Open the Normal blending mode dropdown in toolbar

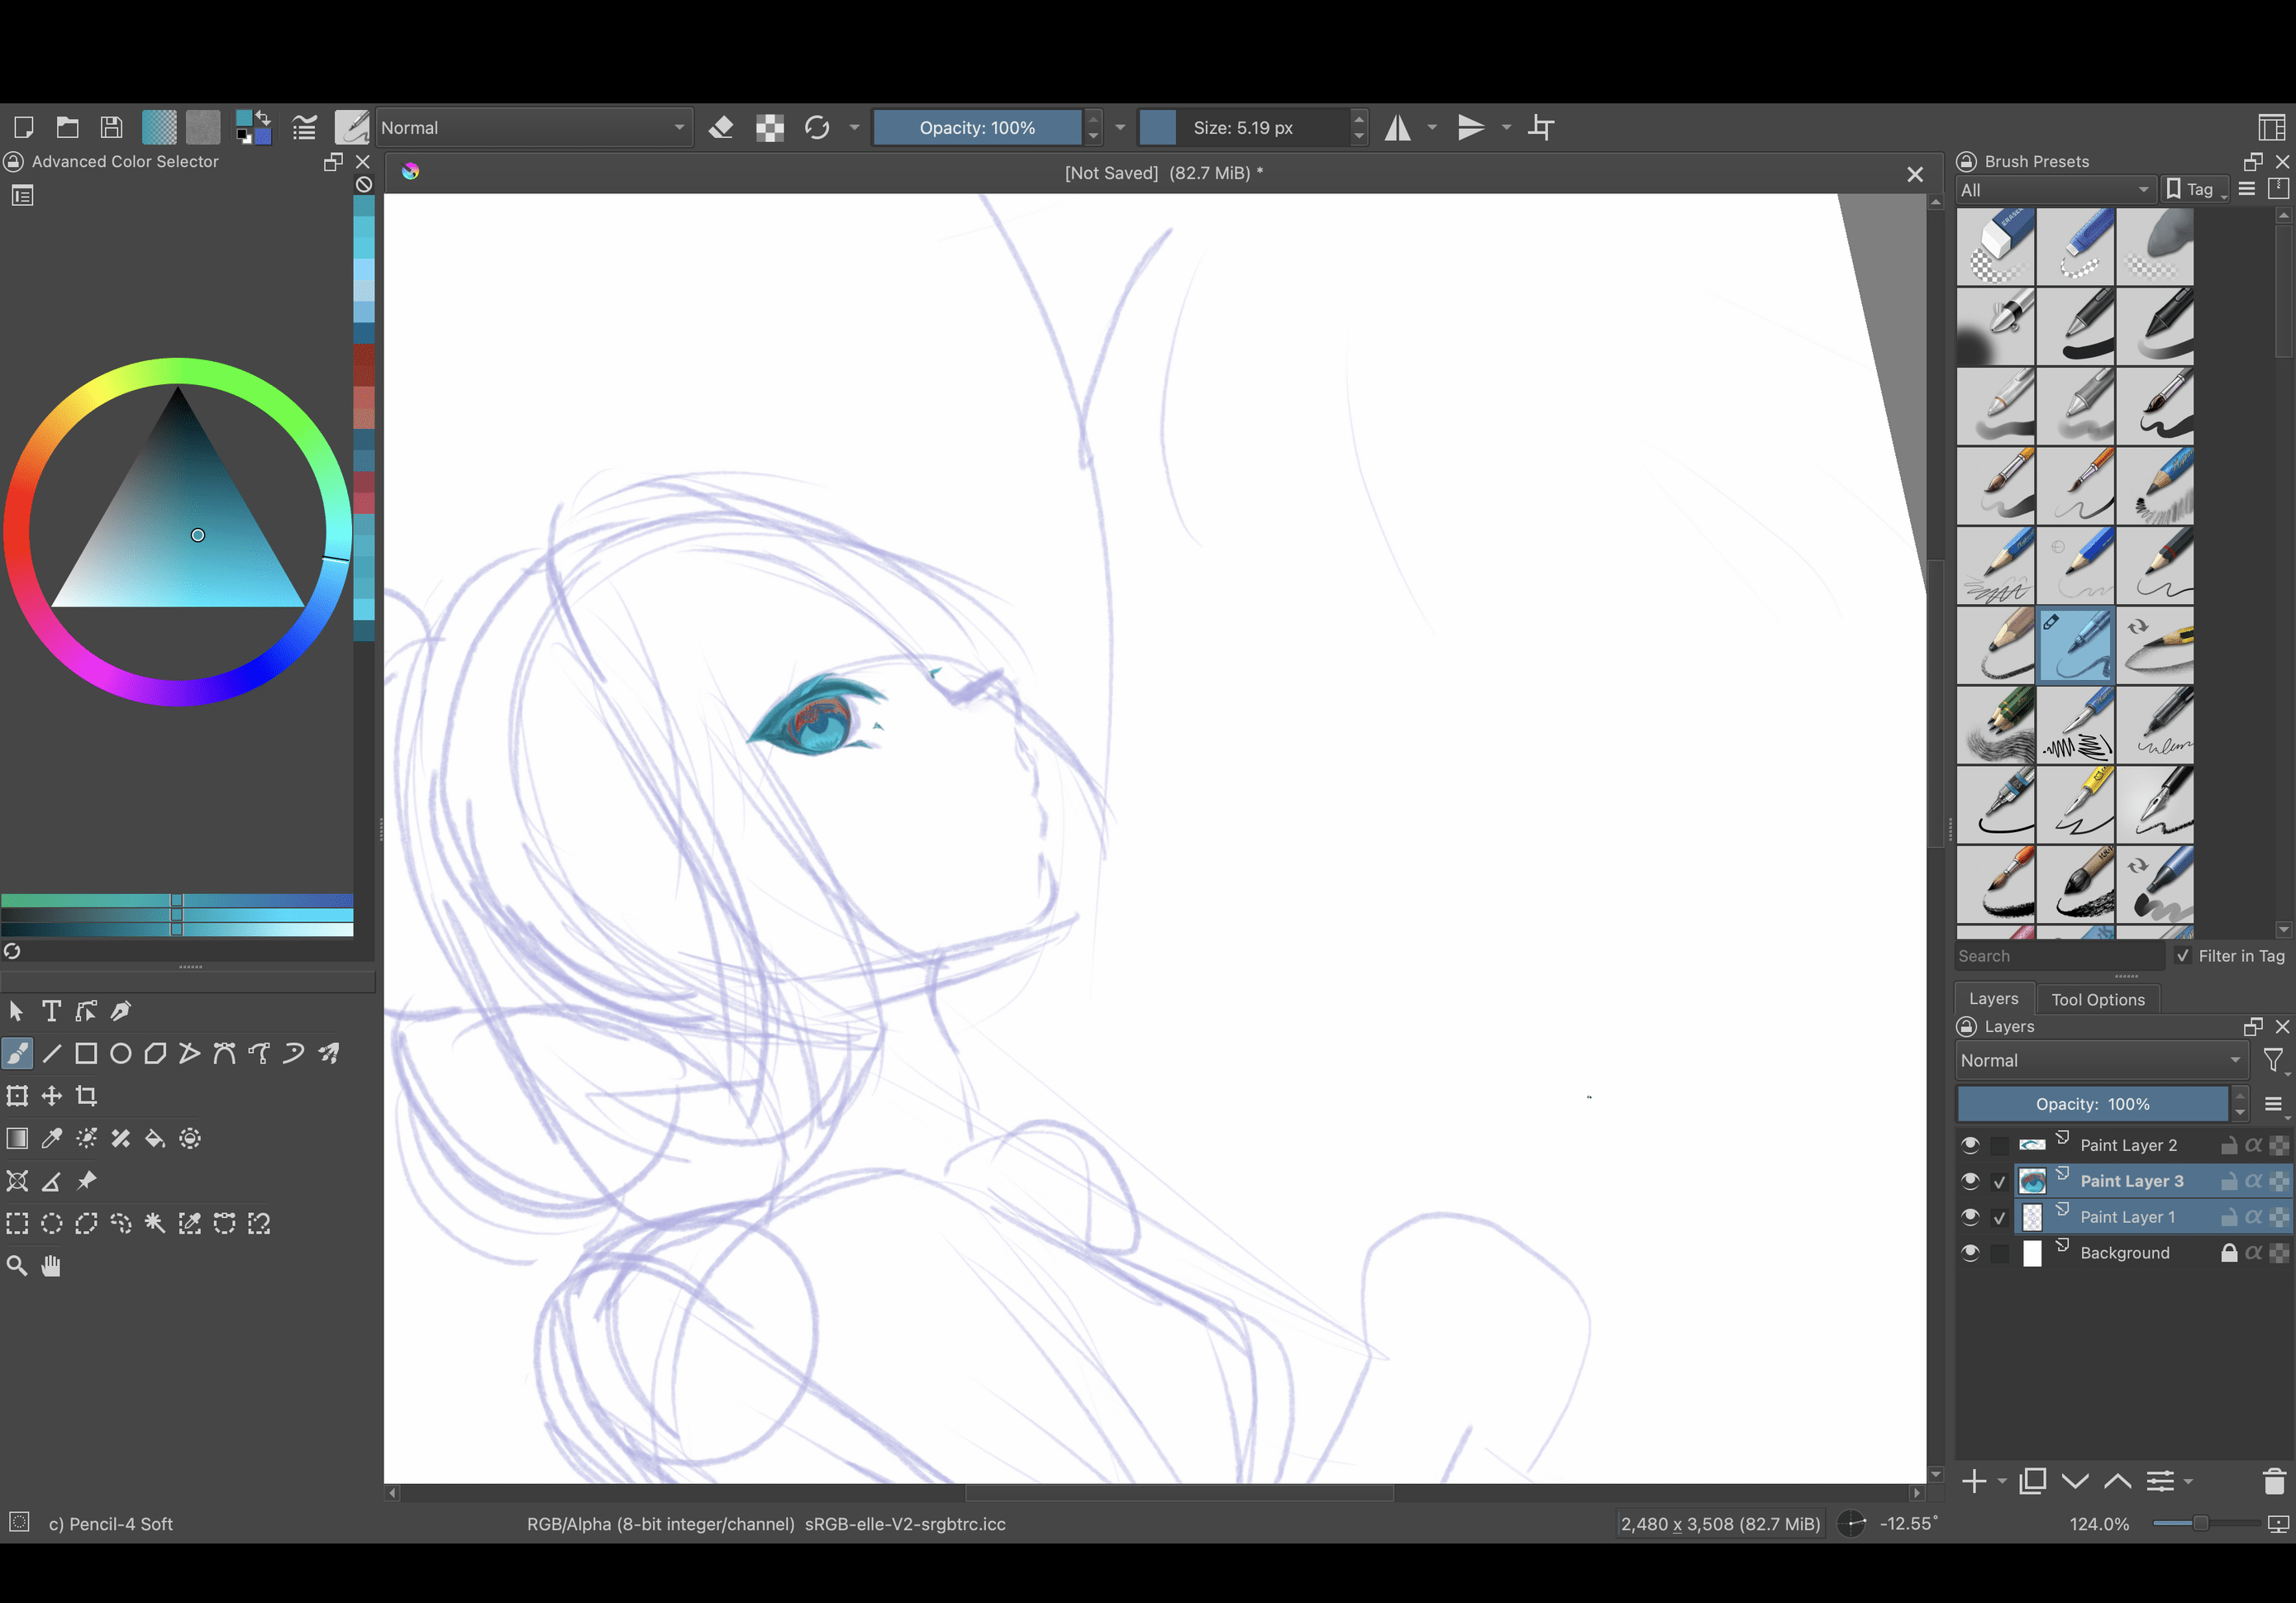click(533, 128)
